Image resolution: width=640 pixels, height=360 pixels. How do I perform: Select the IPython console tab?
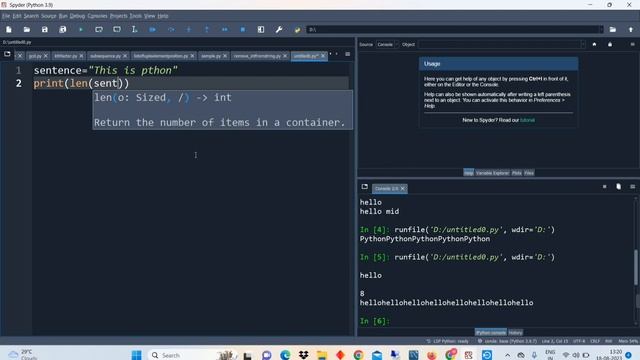coord(491,332)
